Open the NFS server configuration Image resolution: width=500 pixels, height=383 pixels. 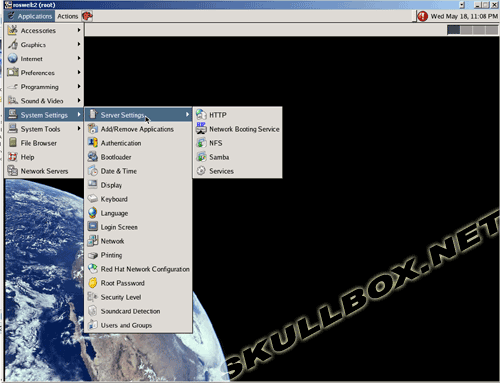237,143
